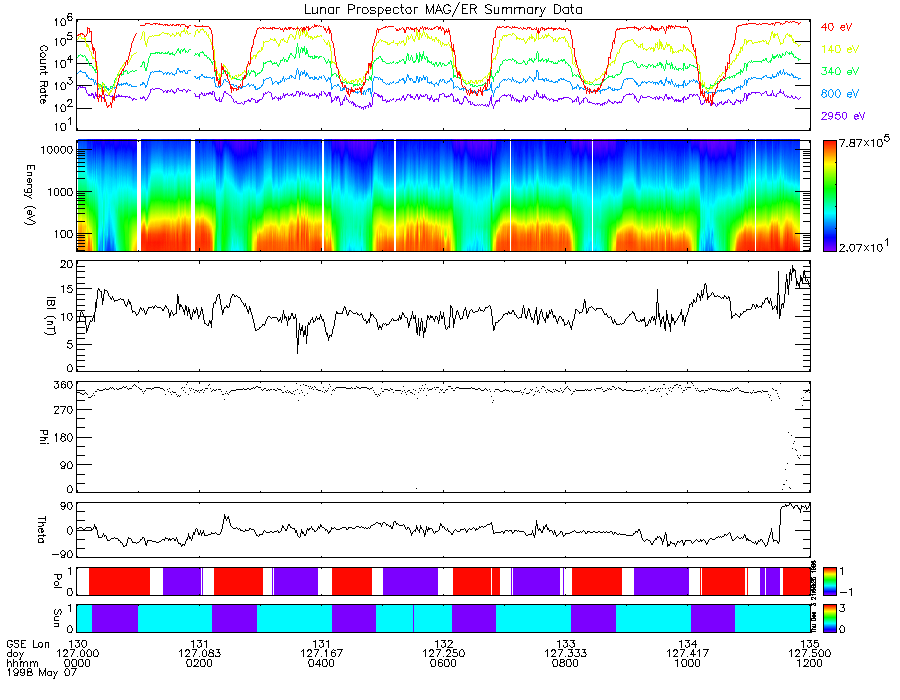Viewport: 900px width, 700px height.
Task: Click the '1200' time tick label
Action: (x=809, y=663)
